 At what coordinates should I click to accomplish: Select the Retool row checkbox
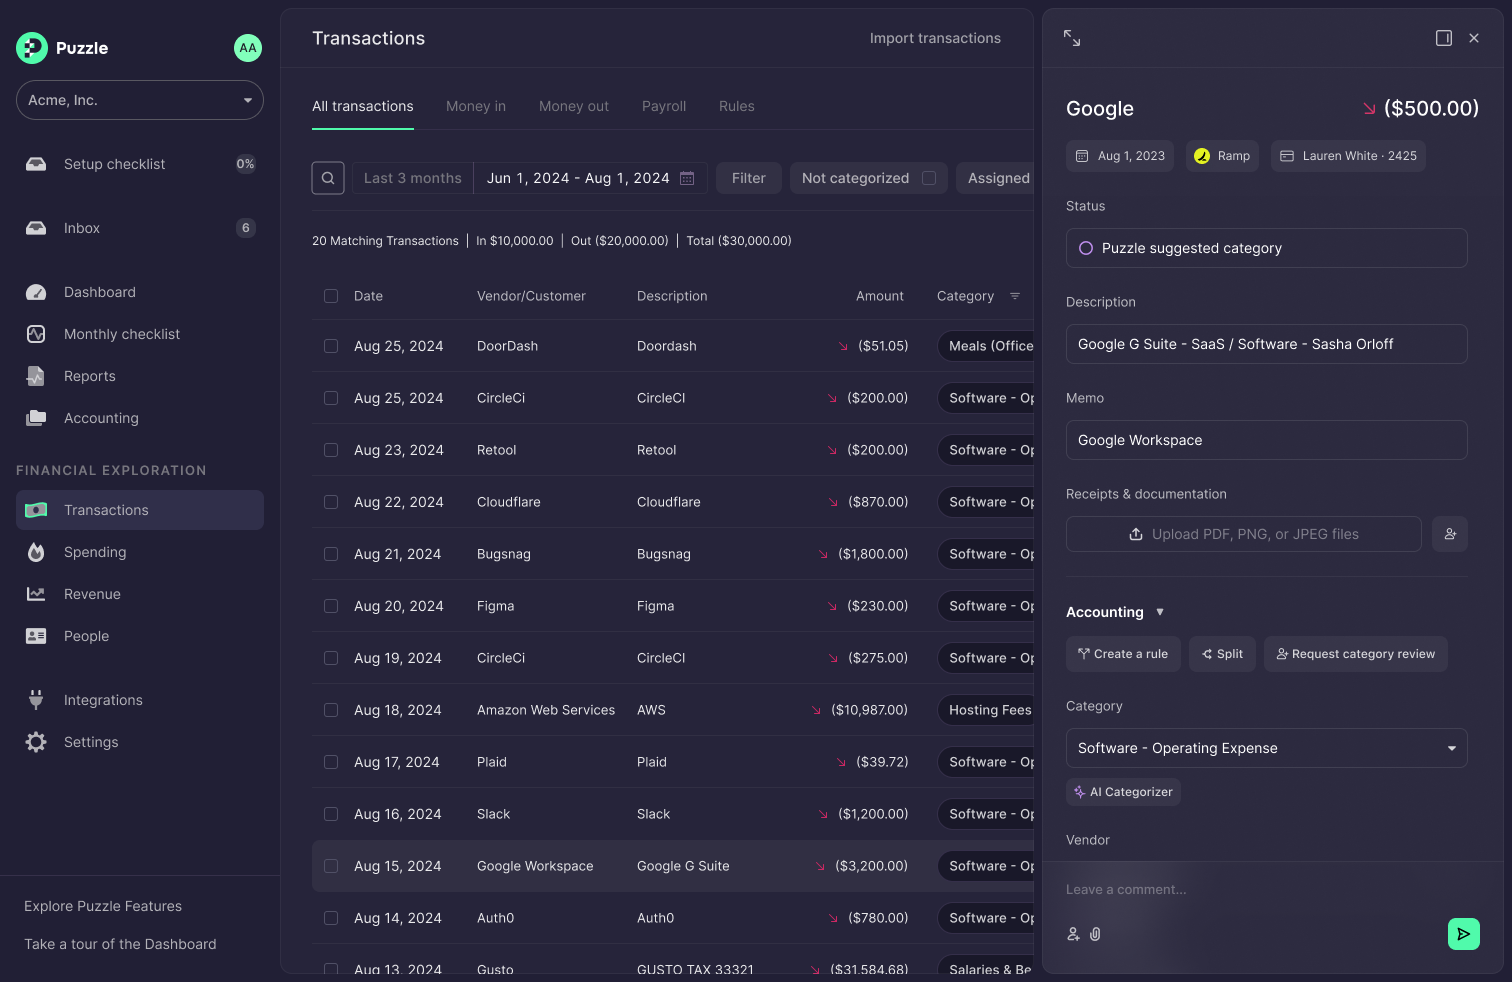(x=331, y=450)
